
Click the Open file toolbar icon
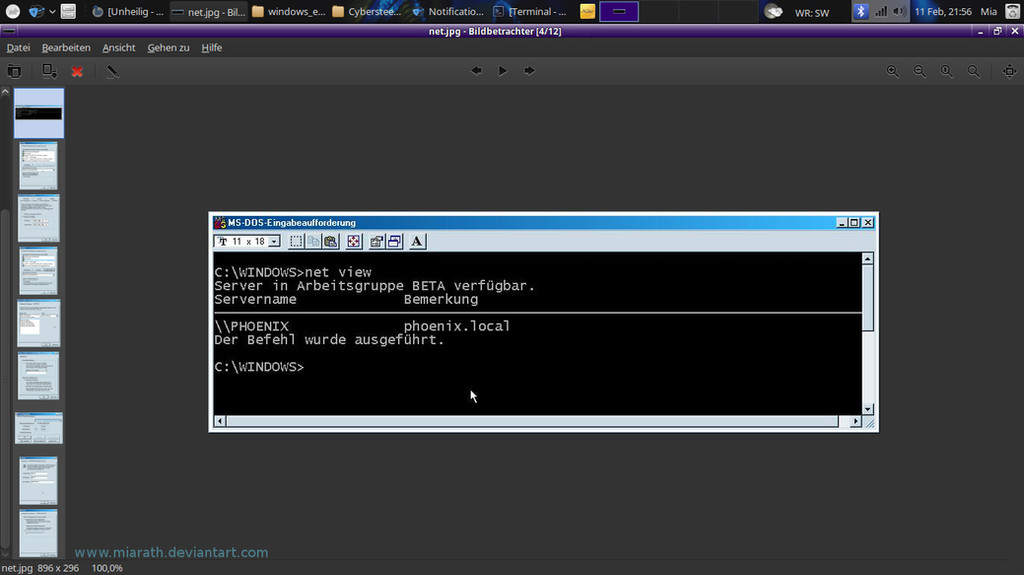(x=14, y=71)
